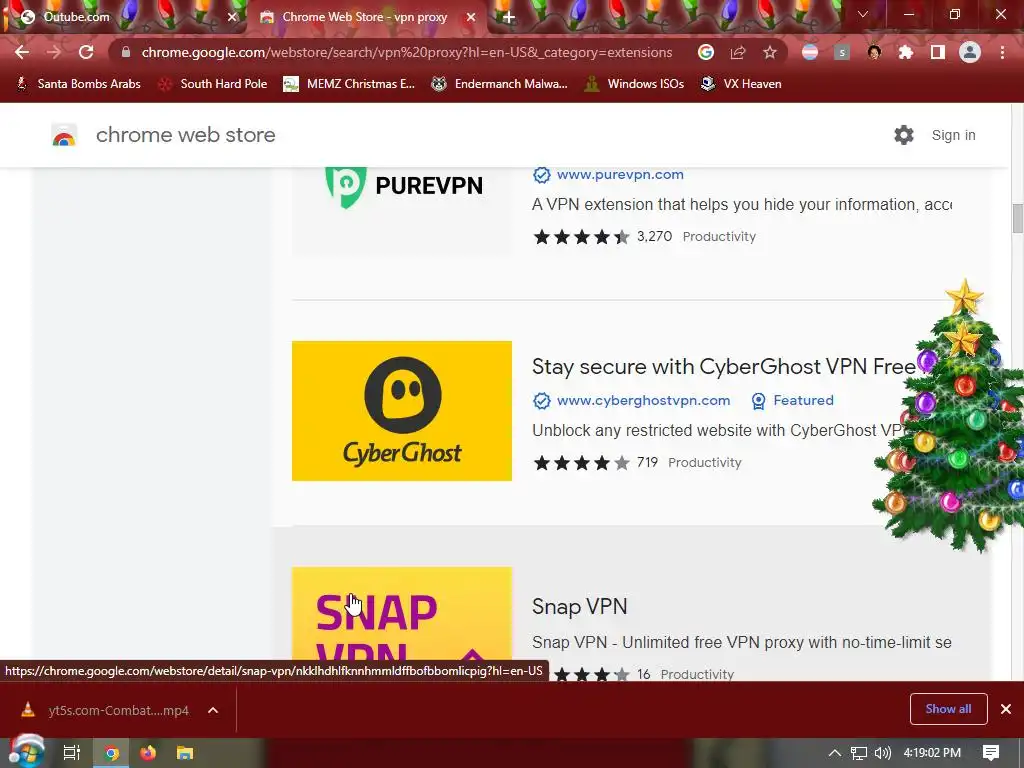Toggle the browser side panel
1024x768 pixels.
pyautogui.click(x=938, y=52)
